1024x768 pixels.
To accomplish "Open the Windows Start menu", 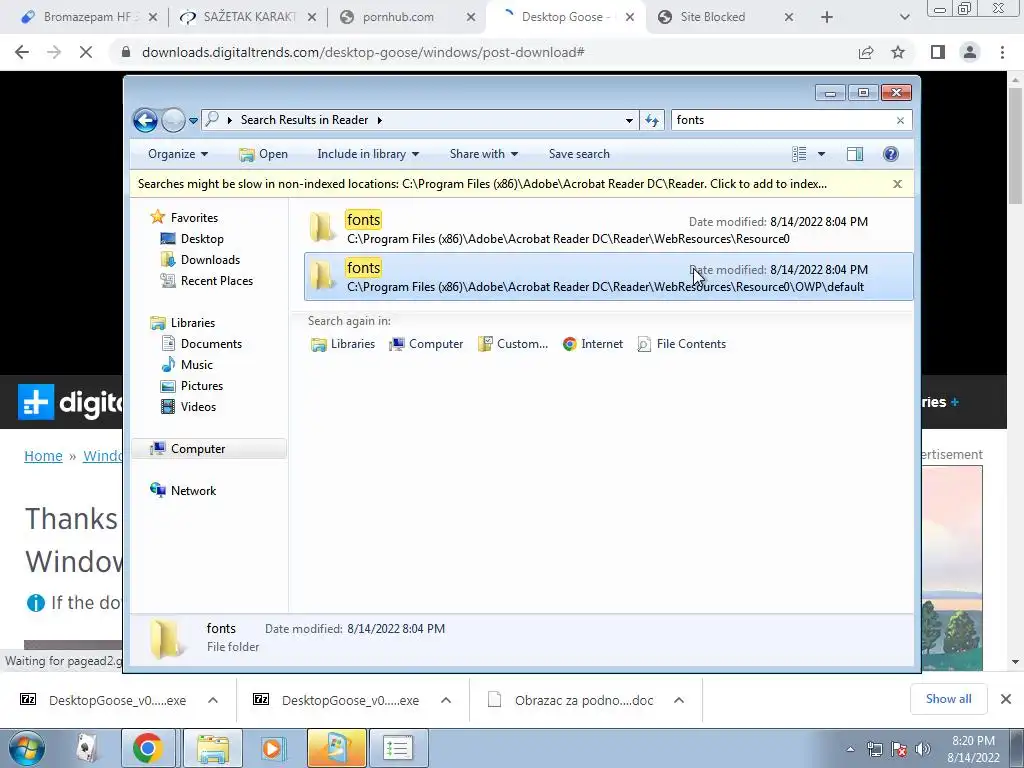I will (x=26, y=748).
